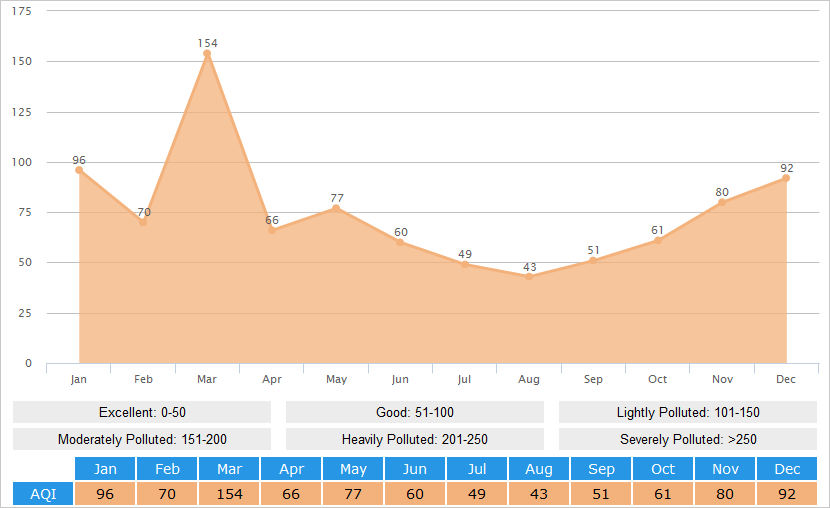Click the blue Sep table header
This screenshot has width=830, height=508.
(x=601, y=469)
